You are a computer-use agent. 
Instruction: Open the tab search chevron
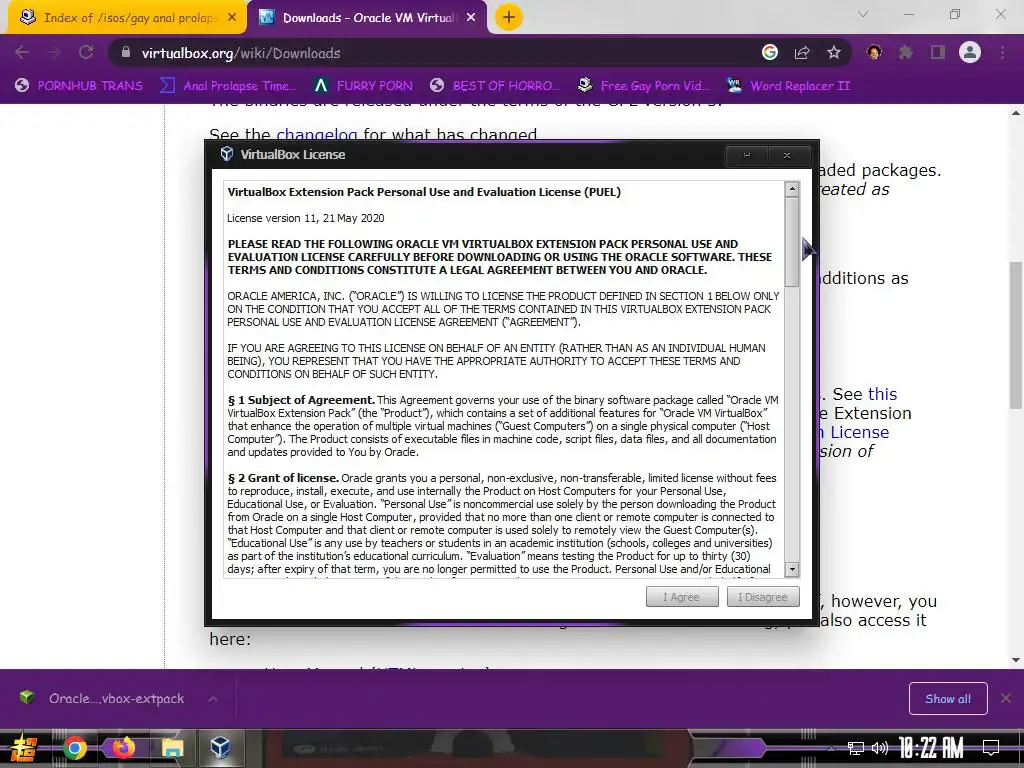coord(863,14)
